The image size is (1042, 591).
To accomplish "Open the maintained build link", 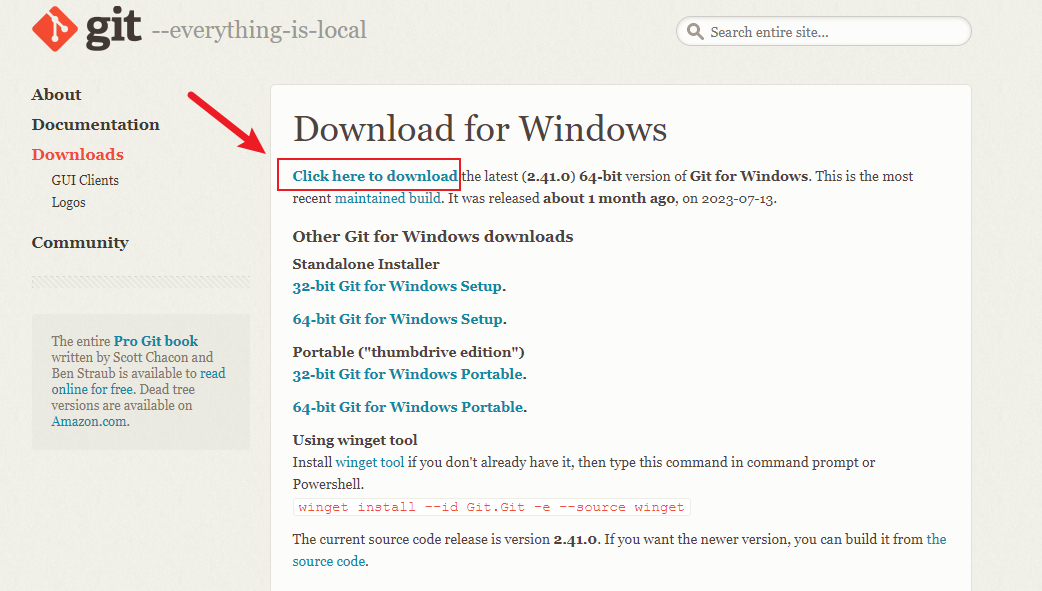I will tap(388, 198).
